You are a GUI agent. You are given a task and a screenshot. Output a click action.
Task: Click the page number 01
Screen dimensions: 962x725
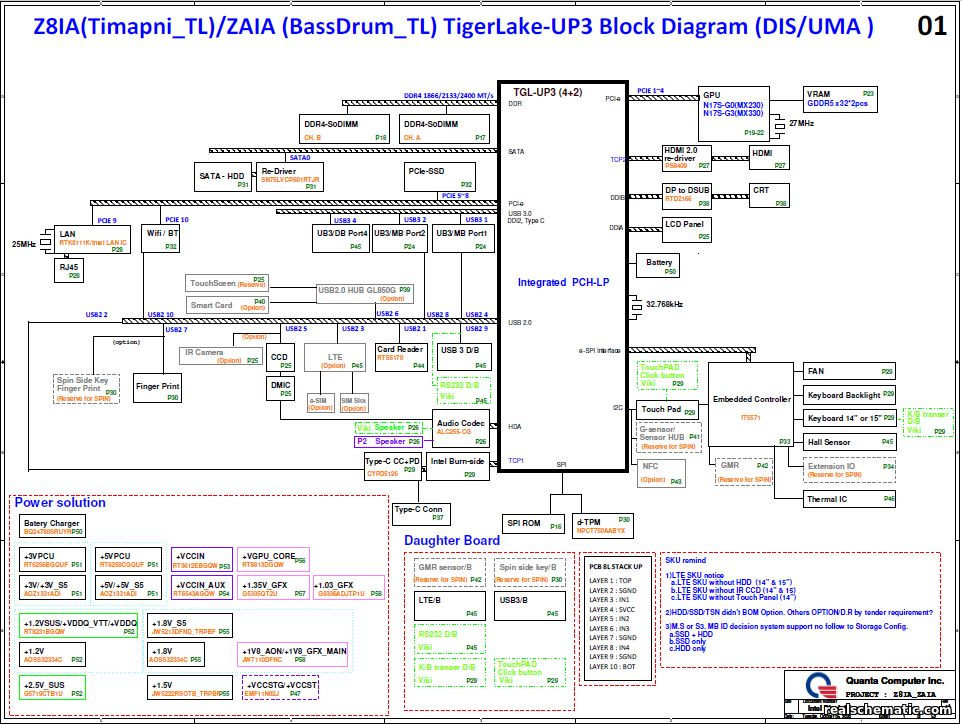(932, 26)
